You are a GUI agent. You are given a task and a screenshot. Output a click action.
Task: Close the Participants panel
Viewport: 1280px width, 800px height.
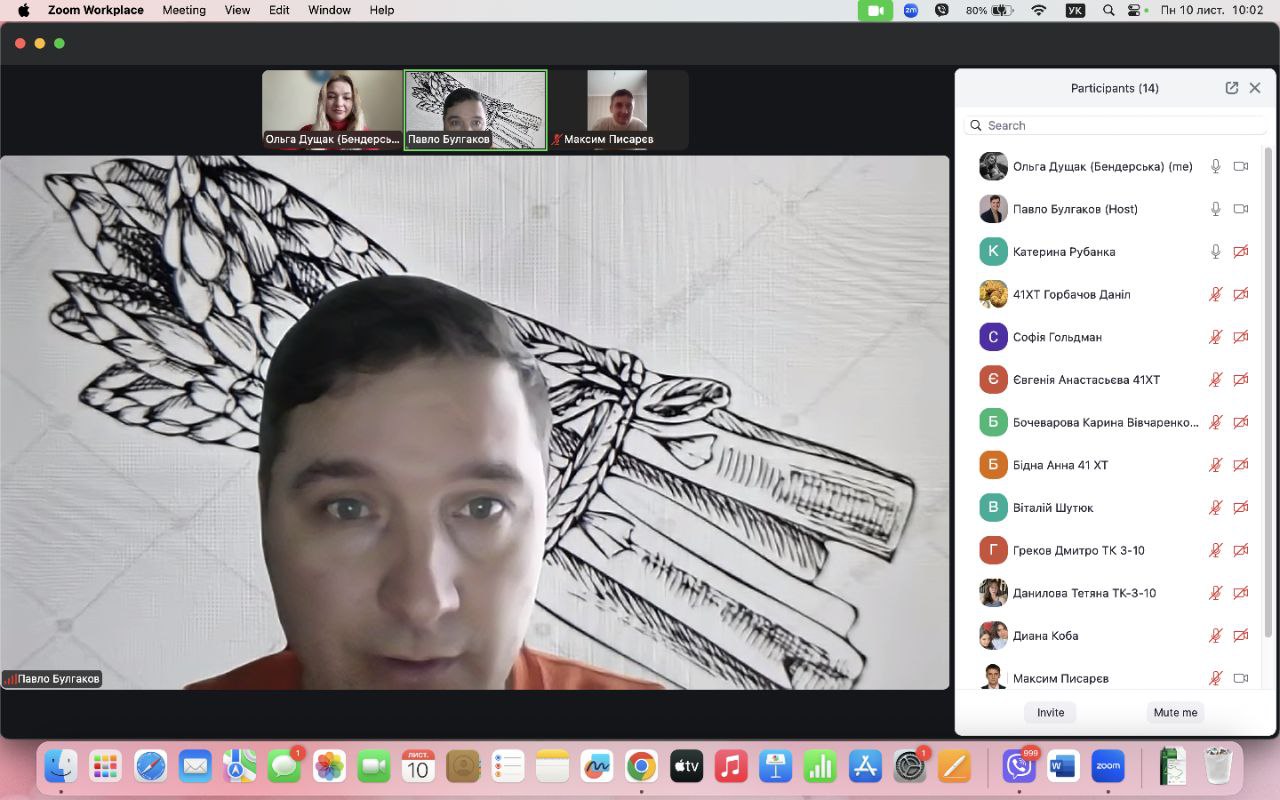point(1255,88)
